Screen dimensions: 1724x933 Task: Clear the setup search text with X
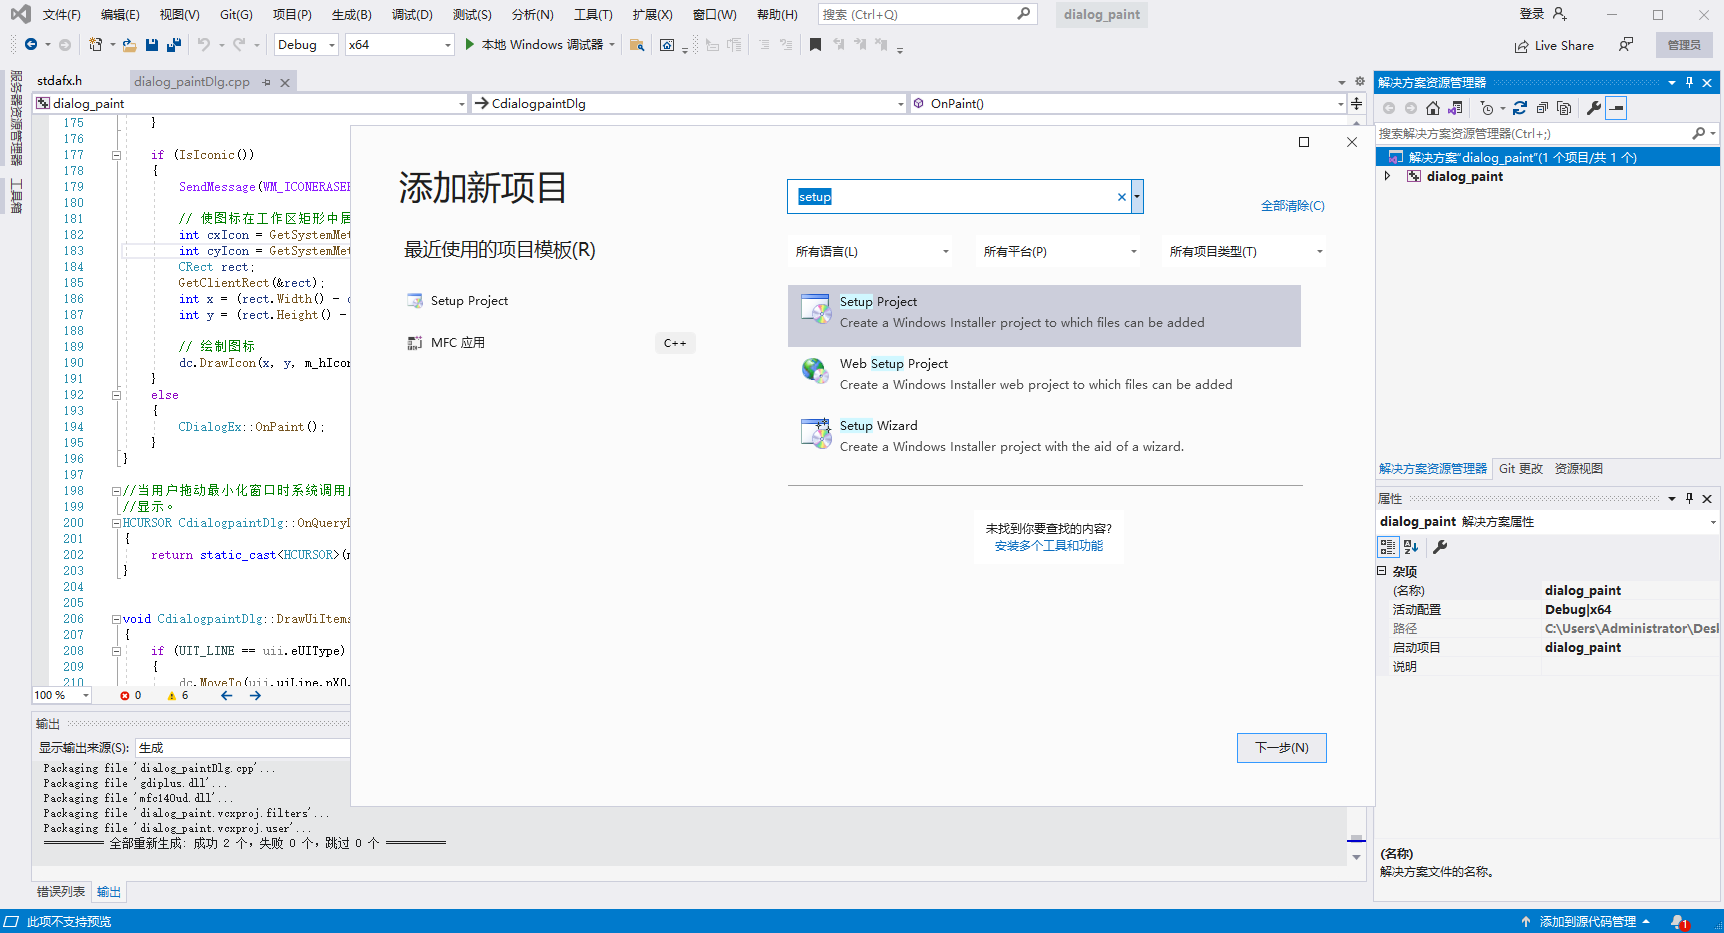(x=1122, y=197)
